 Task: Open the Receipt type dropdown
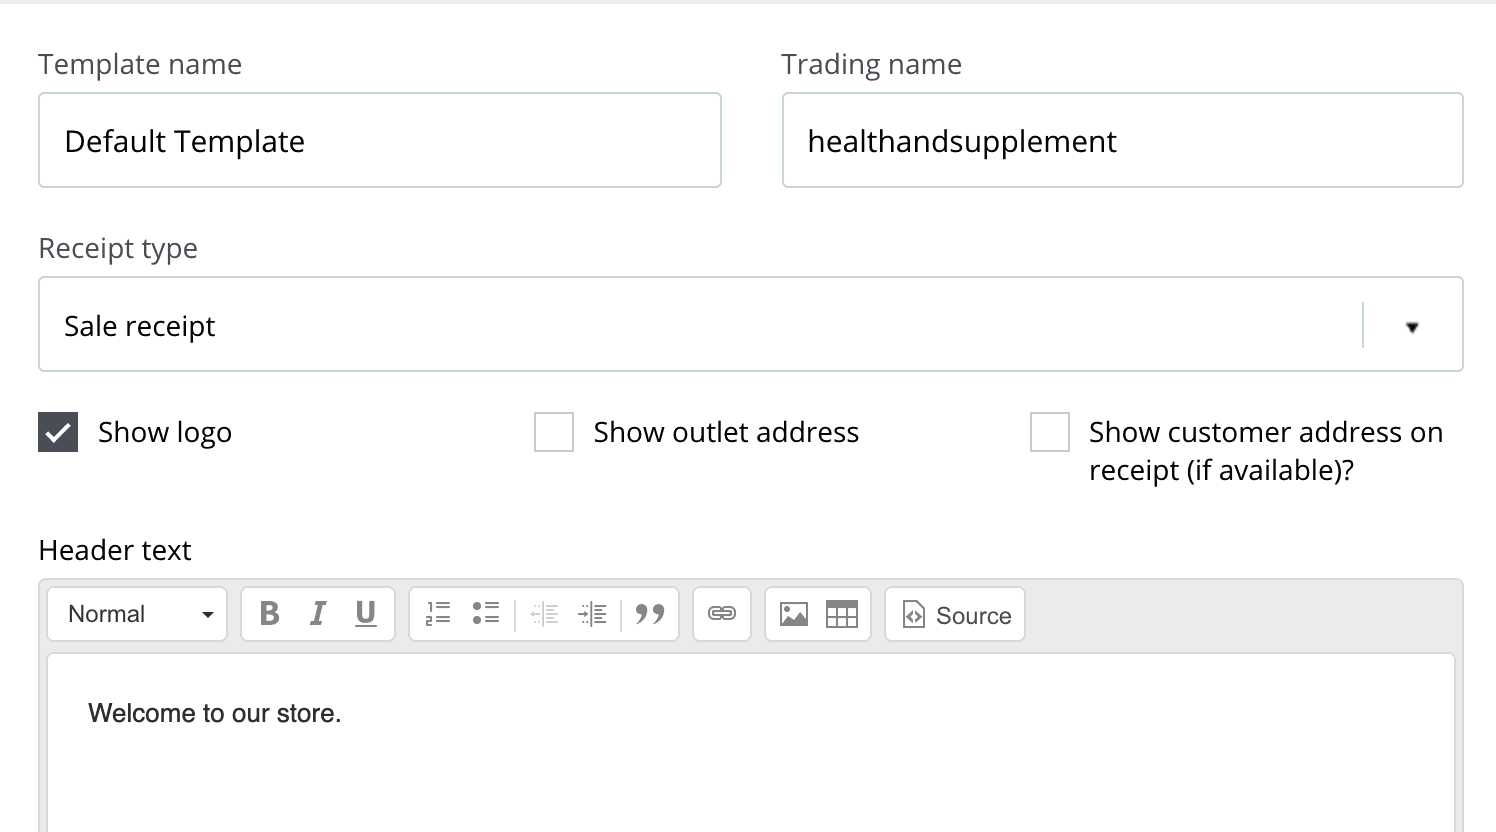(751, 324)
